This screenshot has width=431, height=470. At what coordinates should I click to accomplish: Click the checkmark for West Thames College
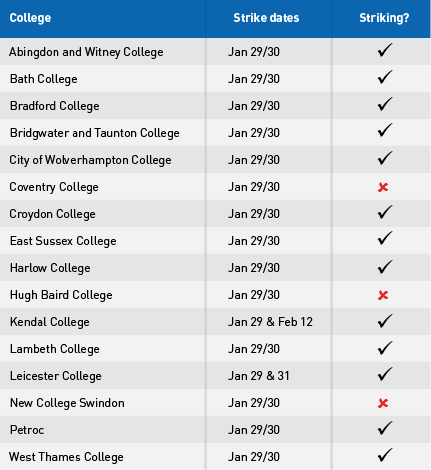[385, 455]
